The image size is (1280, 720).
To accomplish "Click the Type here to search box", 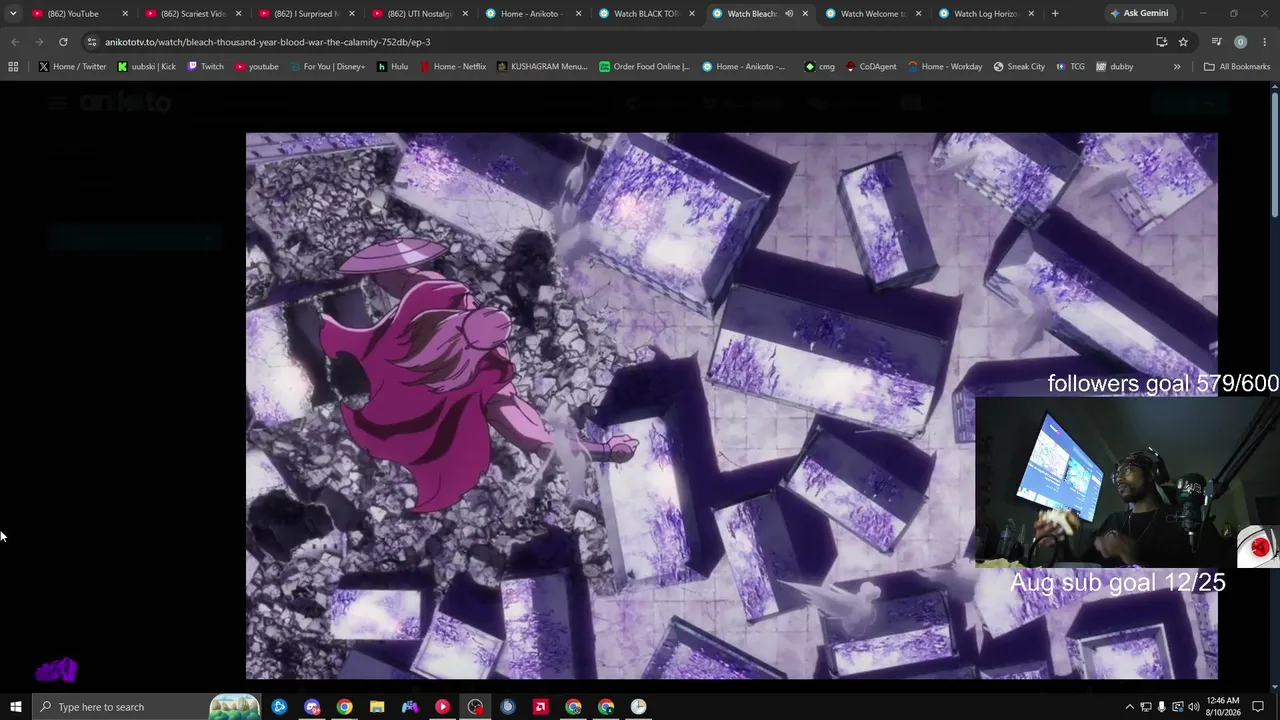I will point(147,707).
